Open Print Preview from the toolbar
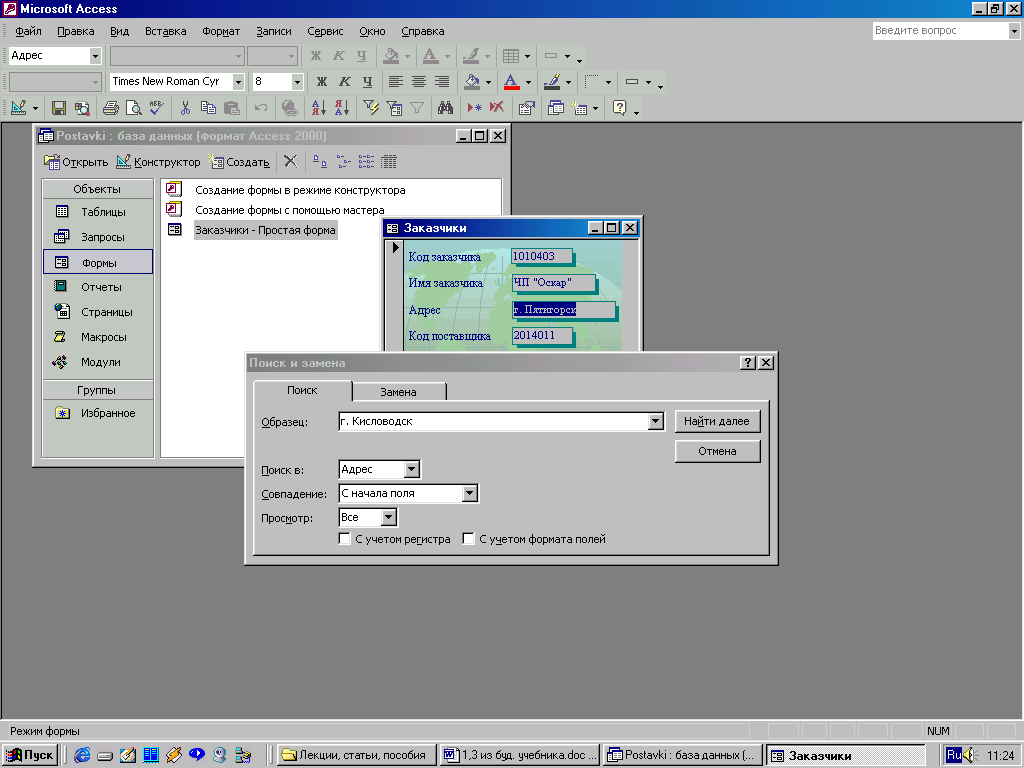Viewport: 1024px width, 768px height. [133, 108]
